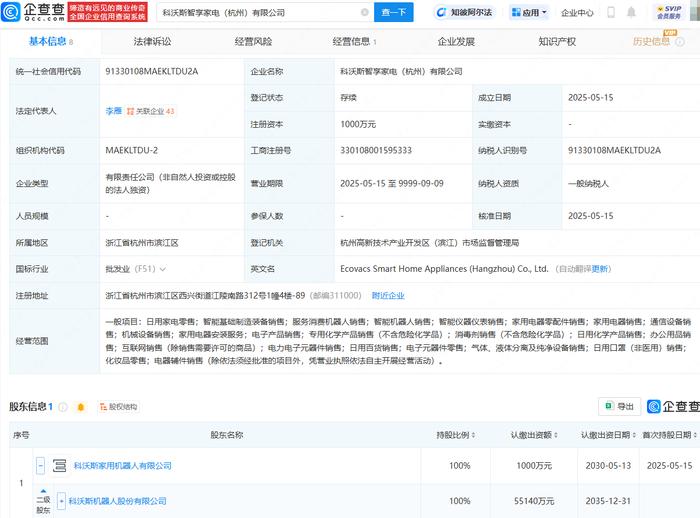The image size is (700, 518).
Task: Click the 55140万元 subscribed capital cell
Action: (534, 501)
